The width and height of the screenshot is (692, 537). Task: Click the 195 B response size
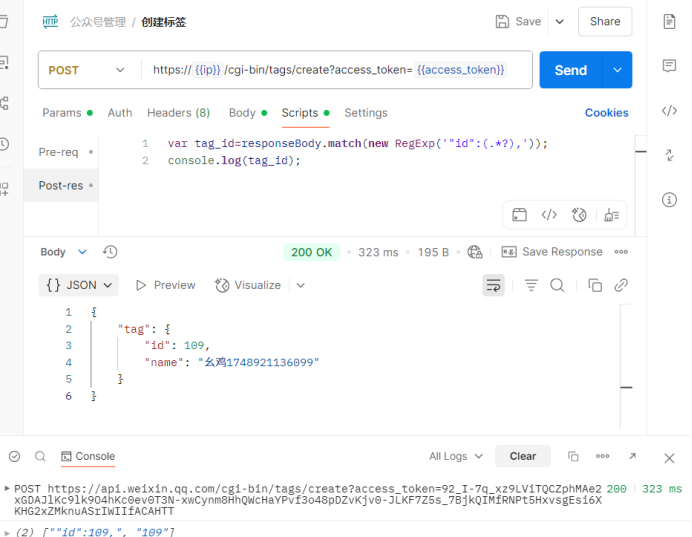pyautogui.click(x=433, y=252)
